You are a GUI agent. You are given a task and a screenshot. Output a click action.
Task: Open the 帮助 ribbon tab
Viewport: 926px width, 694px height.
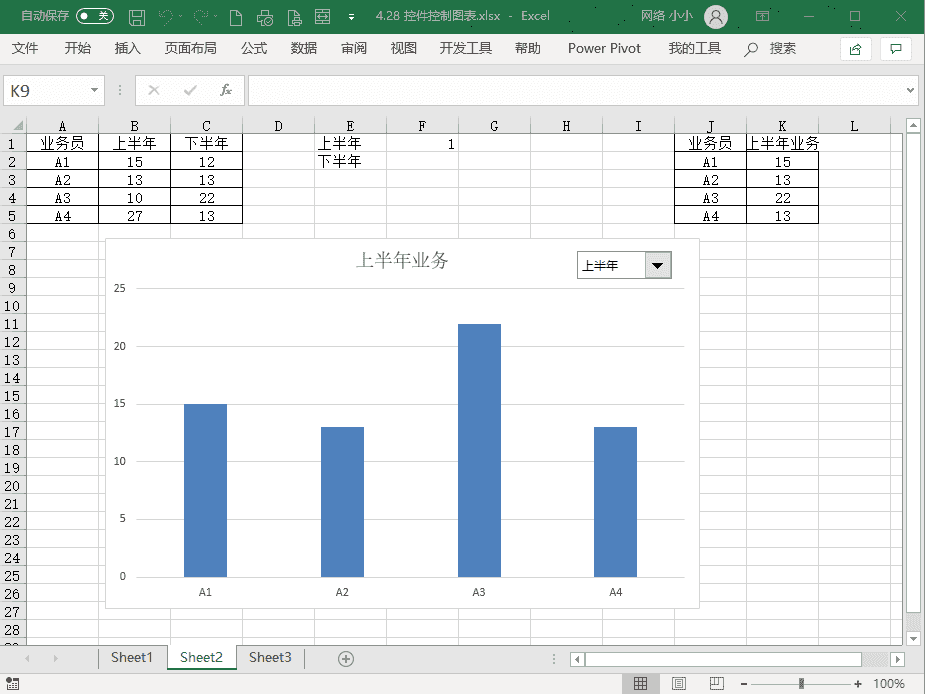527,48
